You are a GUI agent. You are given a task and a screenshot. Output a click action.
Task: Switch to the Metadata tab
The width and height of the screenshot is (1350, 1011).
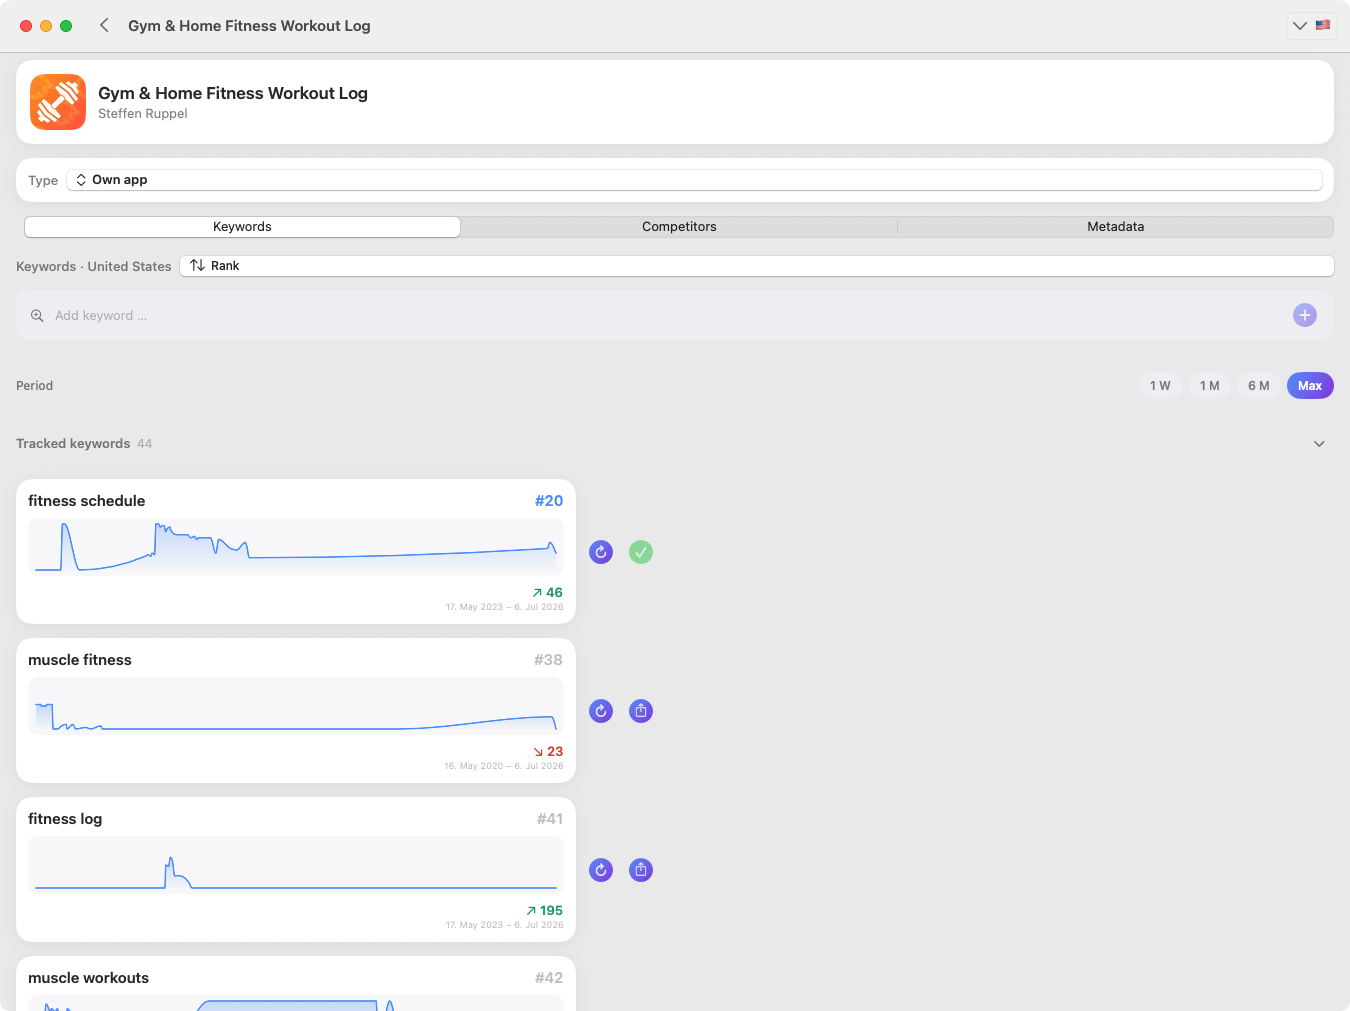(1115, 227)
